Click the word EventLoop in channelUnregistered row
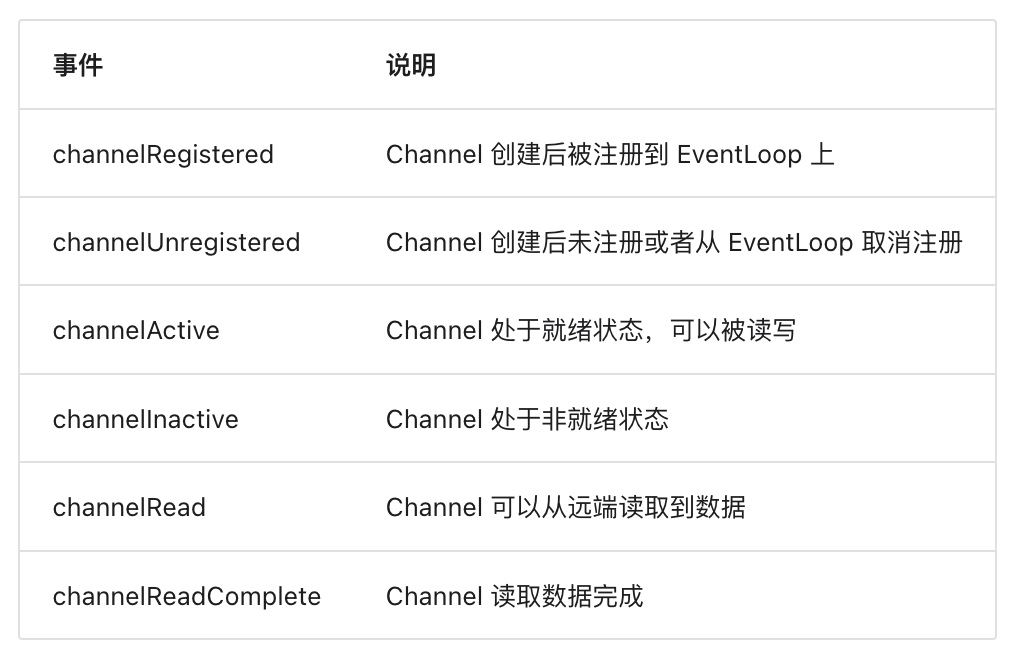Image resolution: width=1026 pixels, height=664 pixels. pos(790,243)
